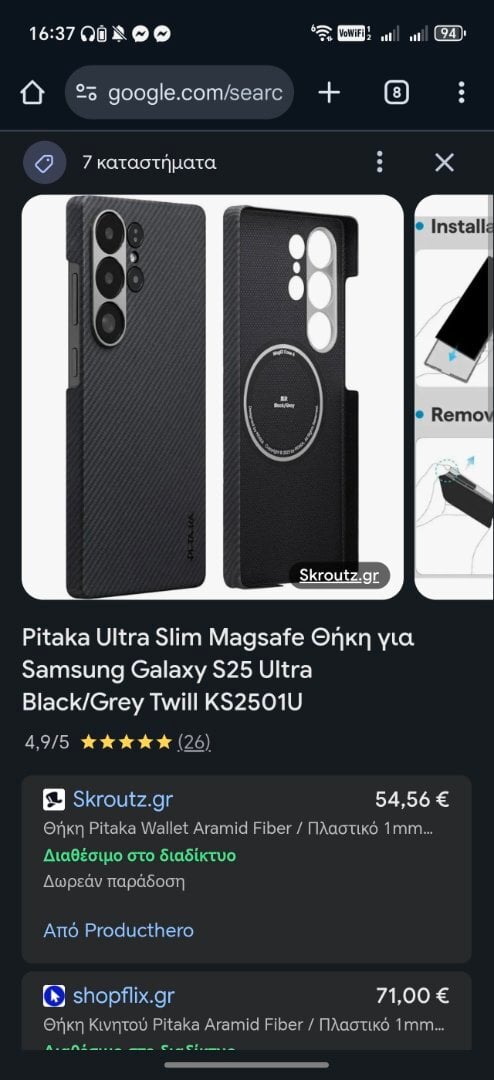The width and height of the screenshot is (494, 1080).
Task: Click the Skroutz.gr store logo icon
Action: pos(54,800)
